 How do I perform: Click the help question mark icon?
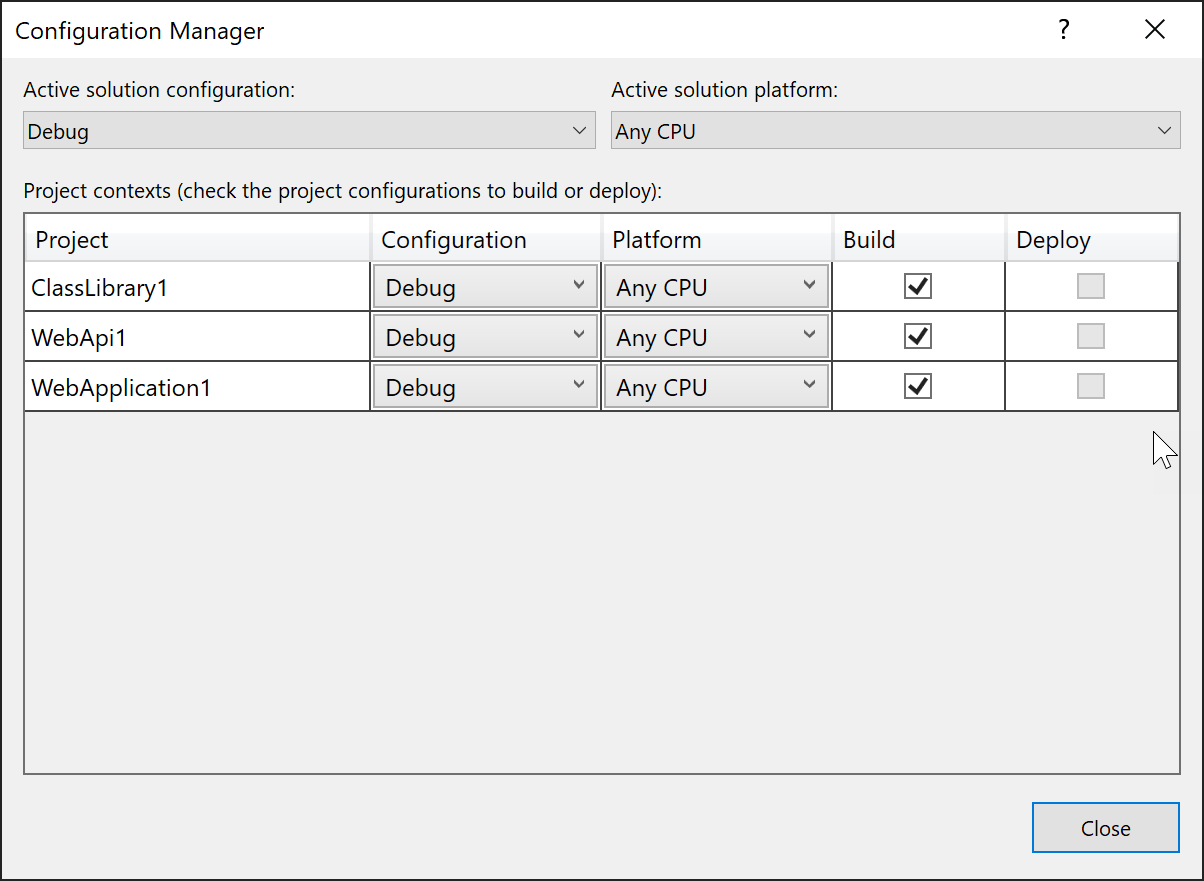(1063, 30)
